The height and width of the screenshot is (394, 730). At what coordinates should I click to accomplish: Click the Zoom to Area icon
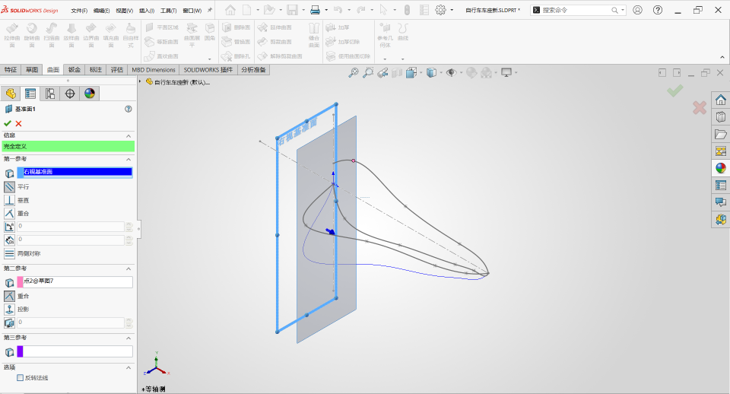pos(368,73)
